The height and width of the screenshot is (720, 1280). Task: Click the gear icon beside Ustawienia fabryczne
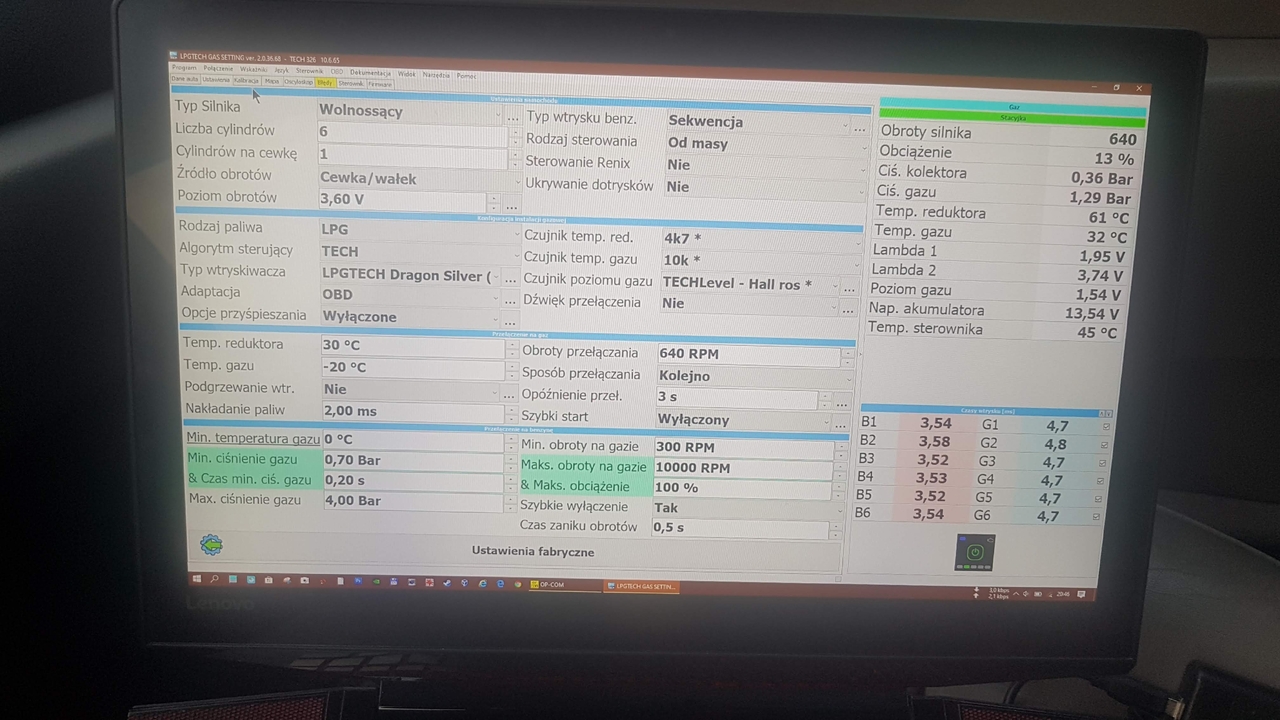(x=211, y=545)
